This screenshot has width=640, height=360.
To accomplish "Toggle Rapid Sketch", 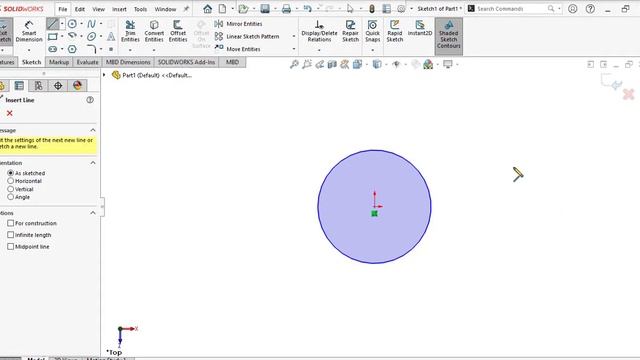I will pos(394,31).
